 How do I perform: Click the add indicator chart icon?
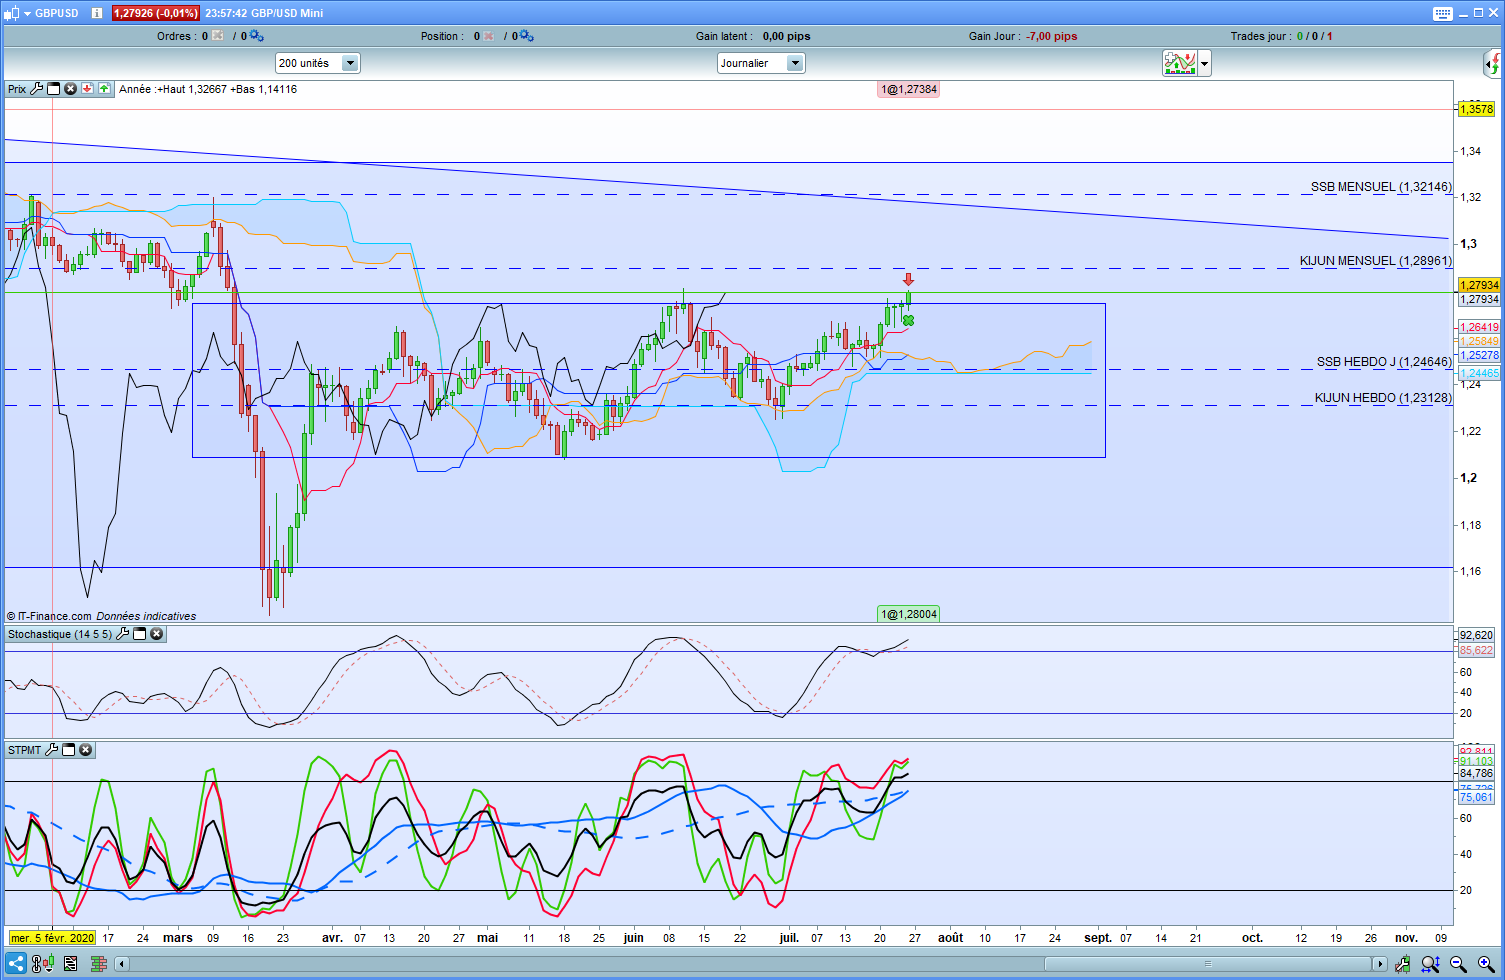point(1180,63)
